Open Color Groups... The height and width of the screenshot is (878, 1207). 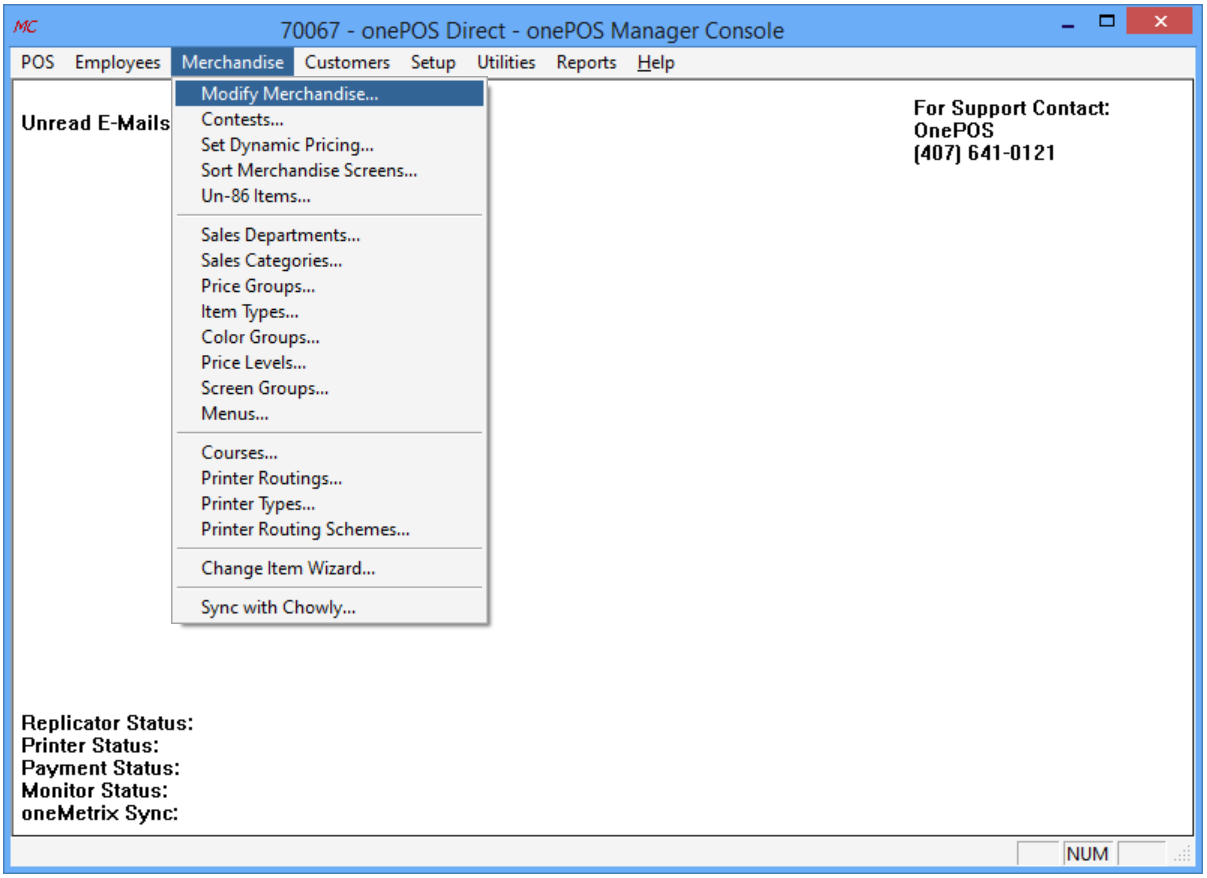click(x=329, y=337)
